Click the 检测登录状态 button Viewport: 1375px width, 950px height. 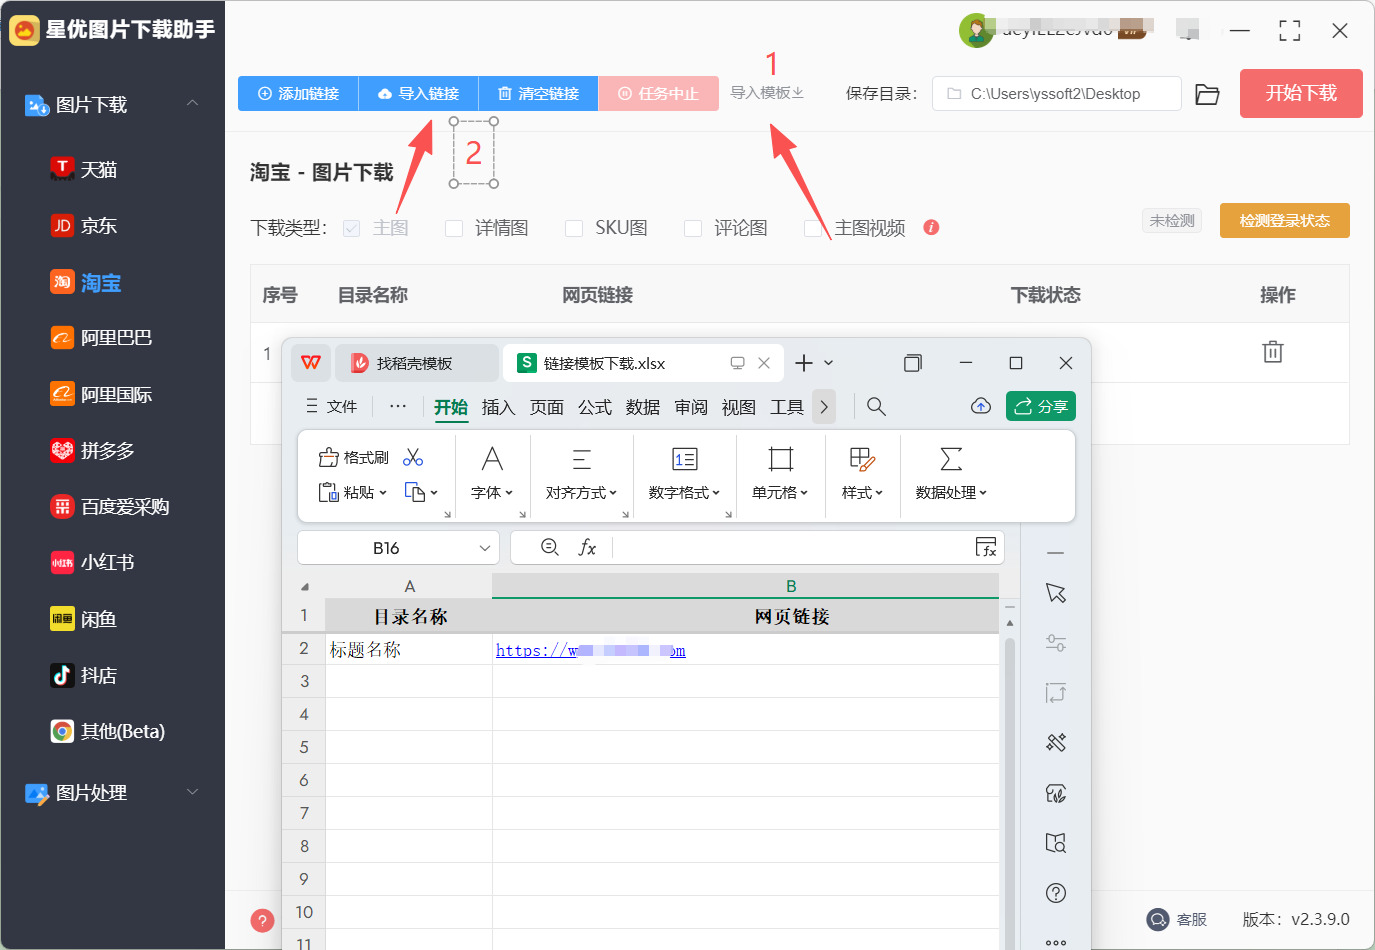point(1285,221)
